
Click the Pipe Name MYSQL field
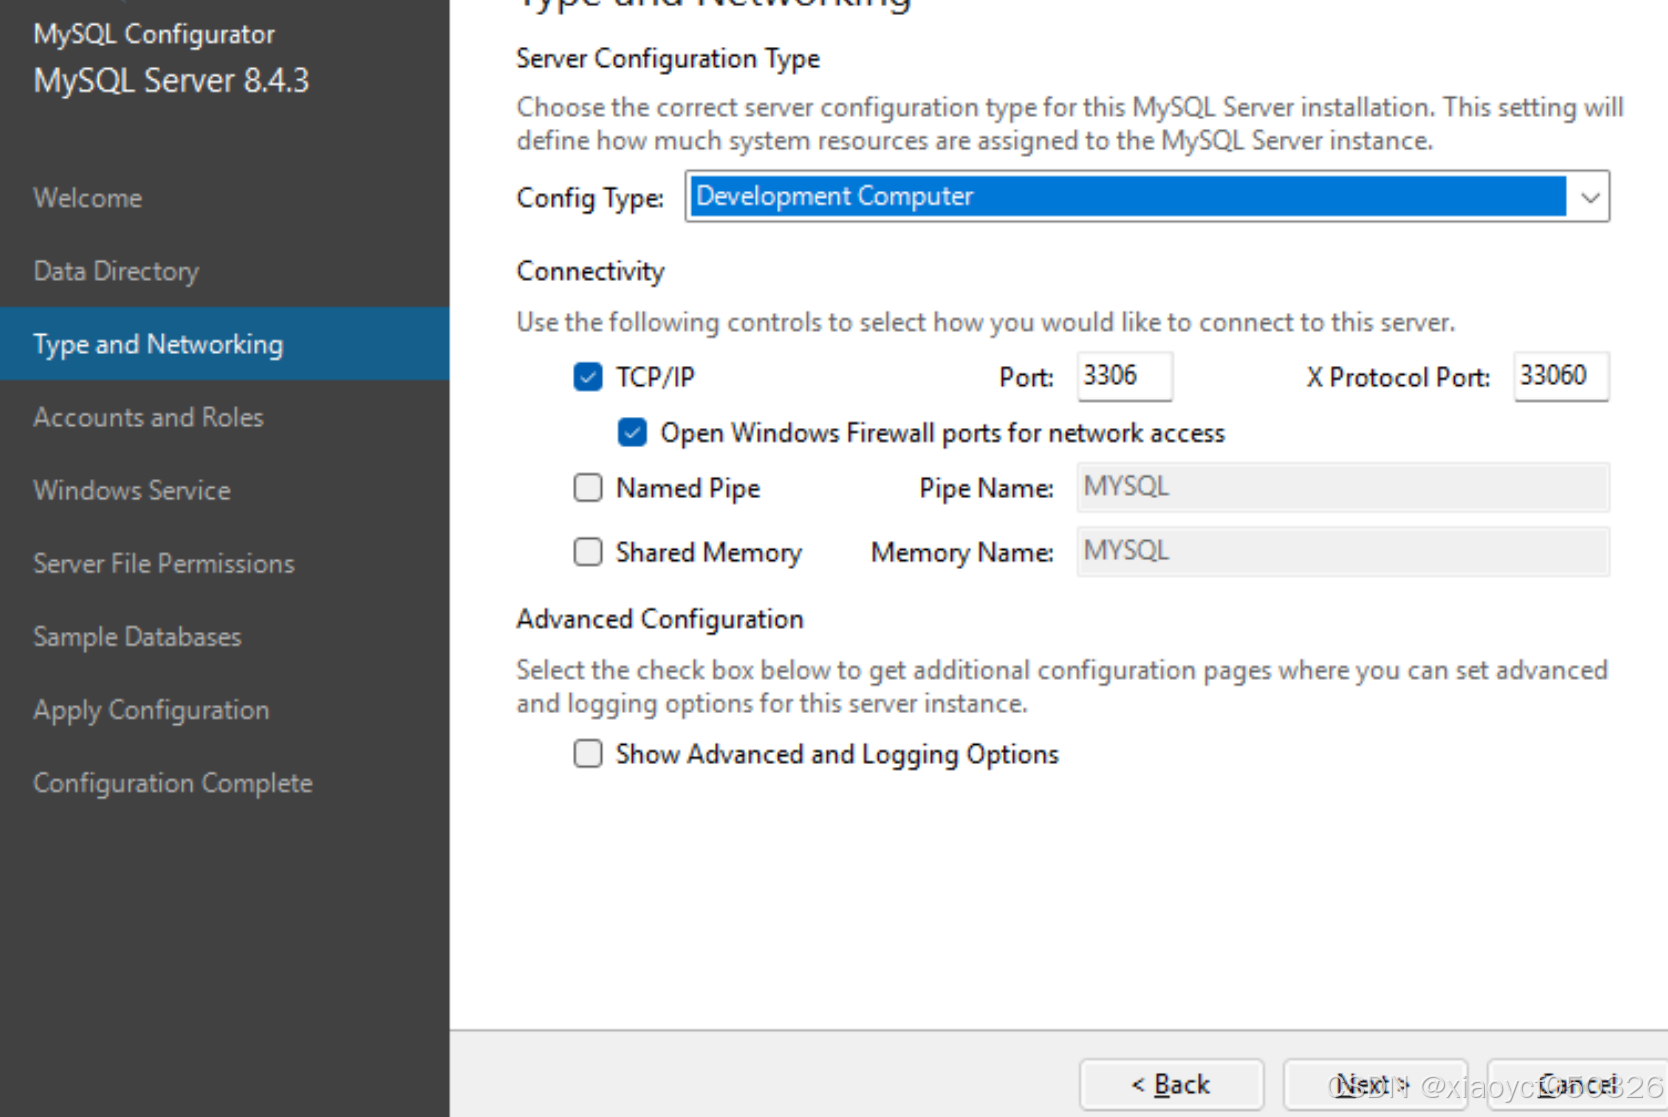coord(1343,487)
